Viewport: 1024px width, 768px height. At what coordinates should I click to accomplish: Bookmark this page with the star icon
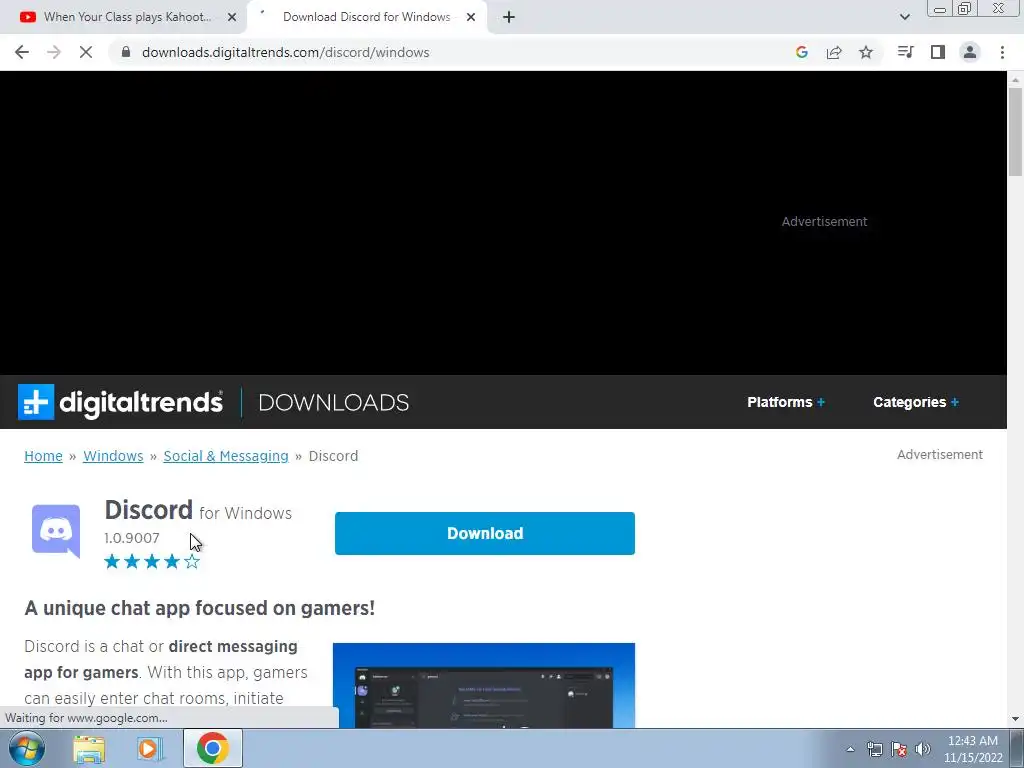[866, 52]
